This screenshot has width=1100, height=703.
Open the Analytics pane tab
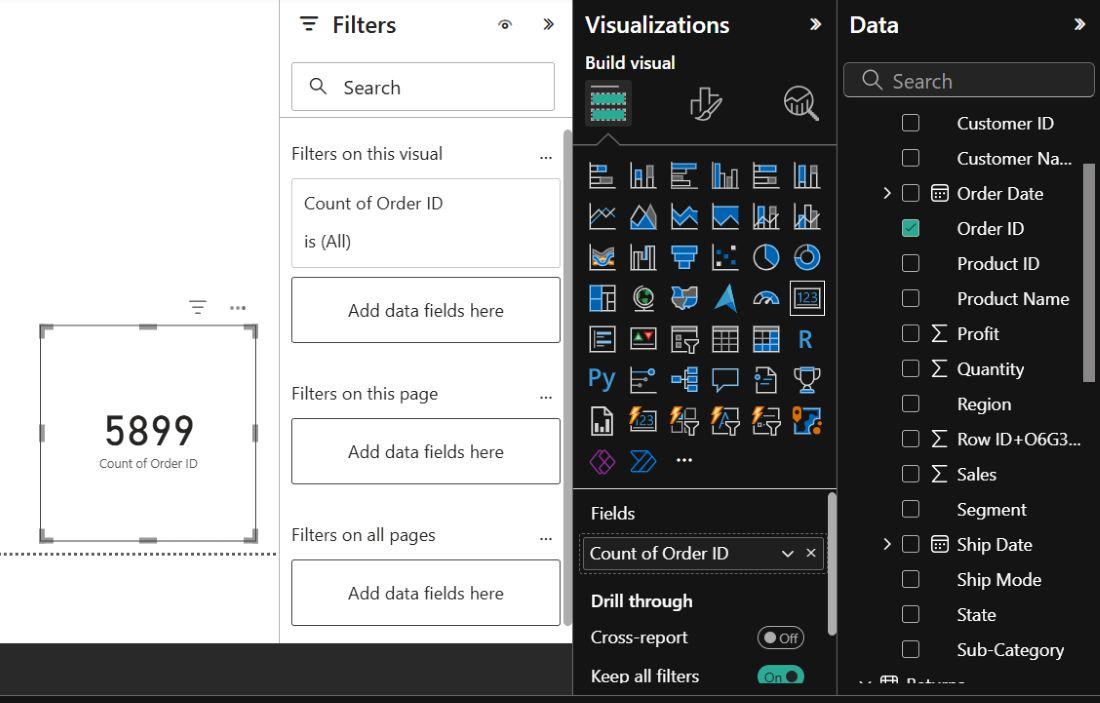tap(800, 102)
